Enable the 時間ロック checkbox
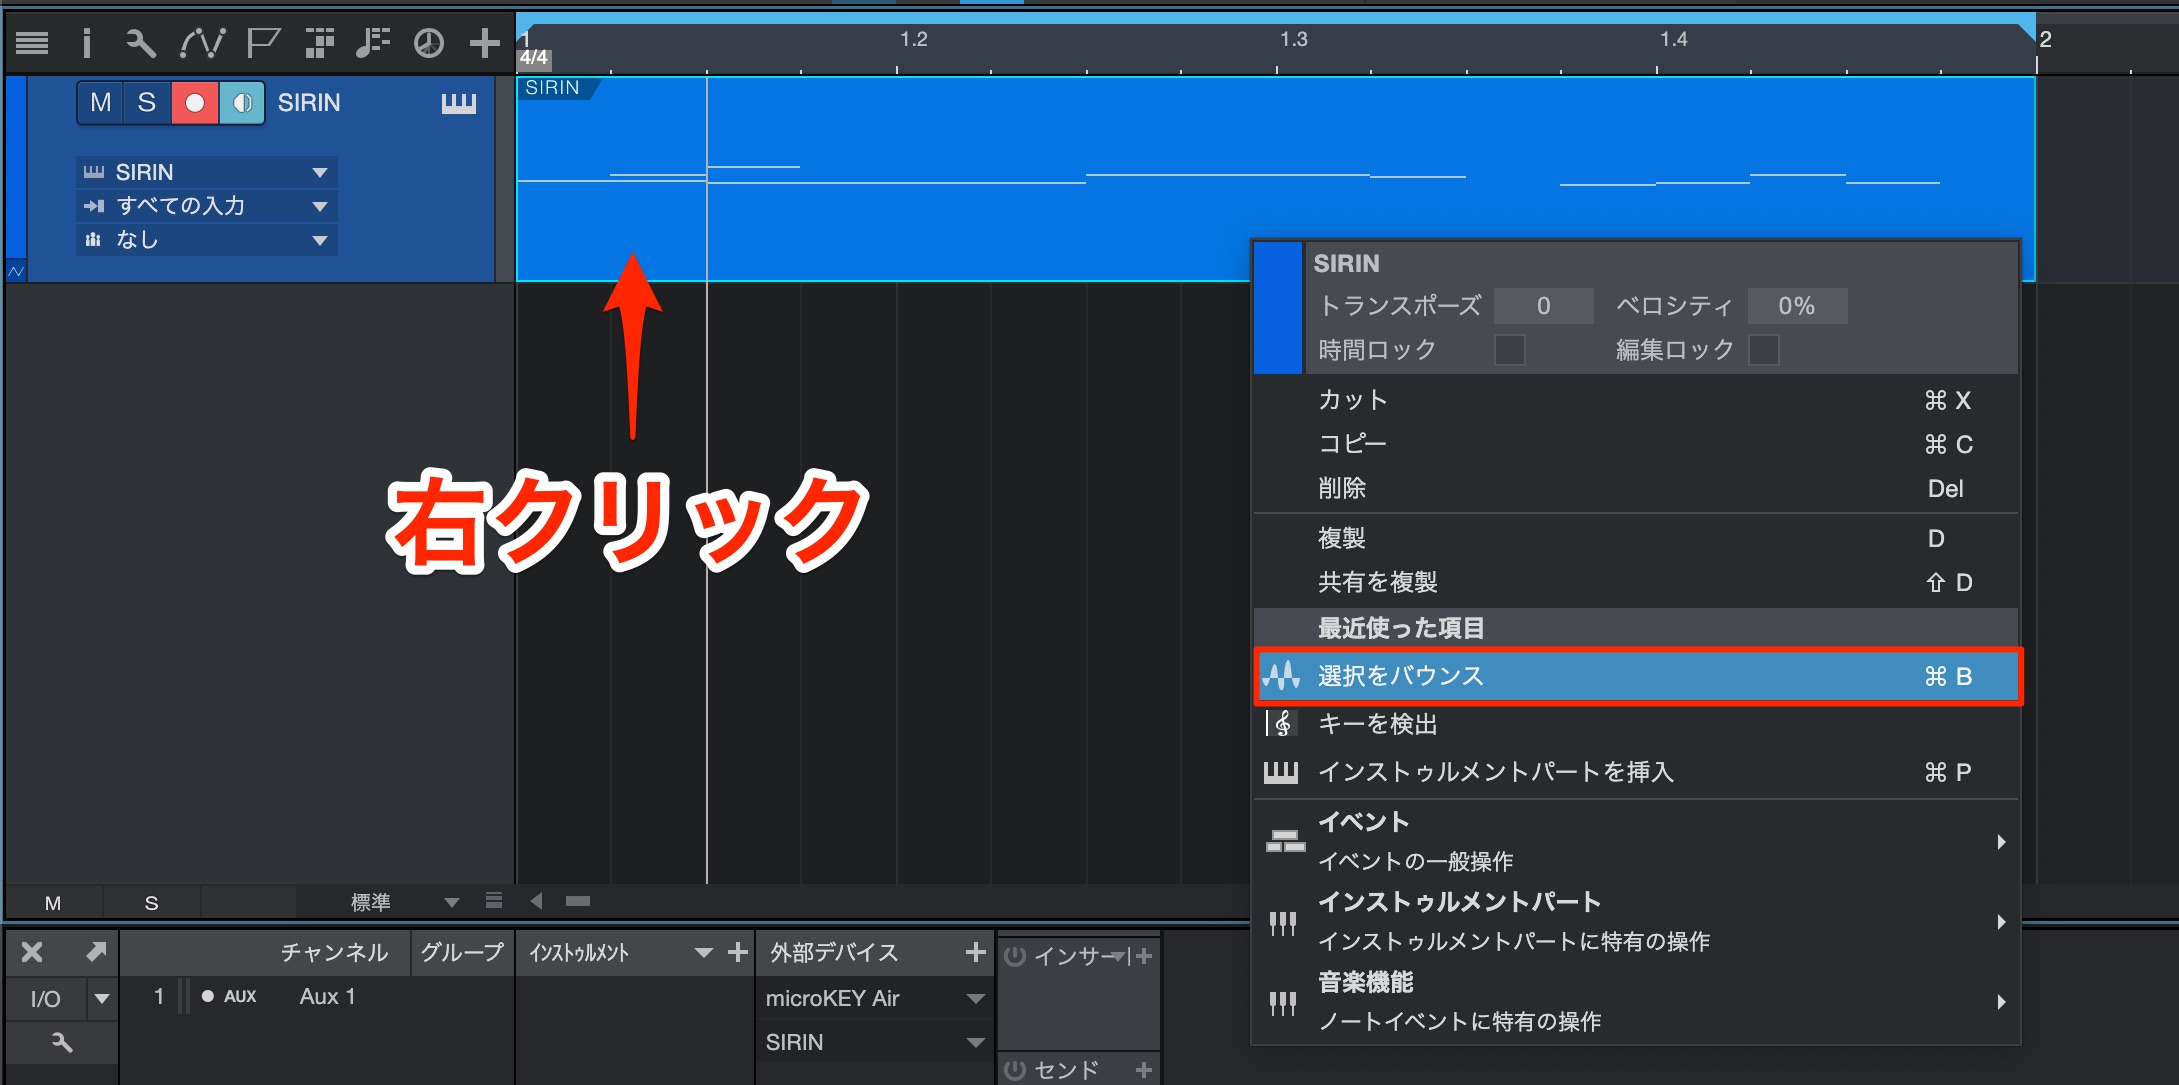Screen dimensions: 2179x1085 pos(1509,350)
